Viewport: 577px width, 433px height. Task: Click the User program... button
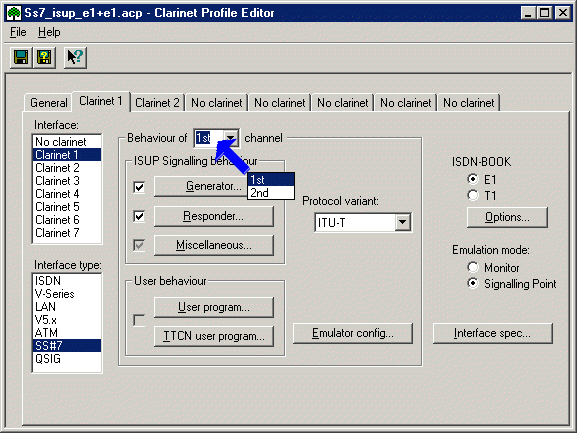[213, 307]
